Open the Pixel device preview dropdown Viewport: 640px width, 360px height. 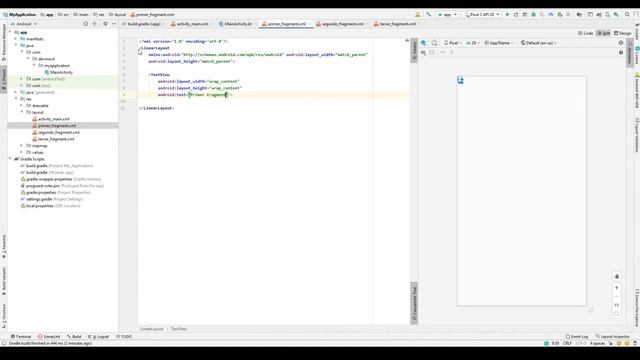453,43
